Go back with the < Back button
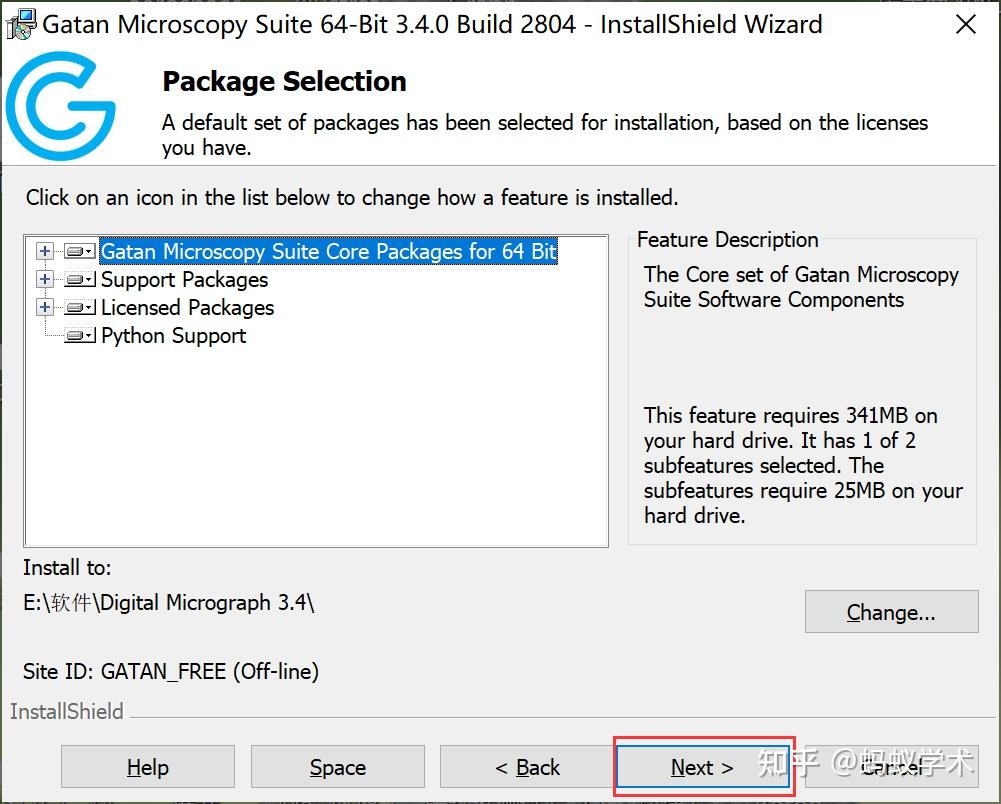Image resolution: width=1001 pixels, height=804 pixels. point(527,767)
